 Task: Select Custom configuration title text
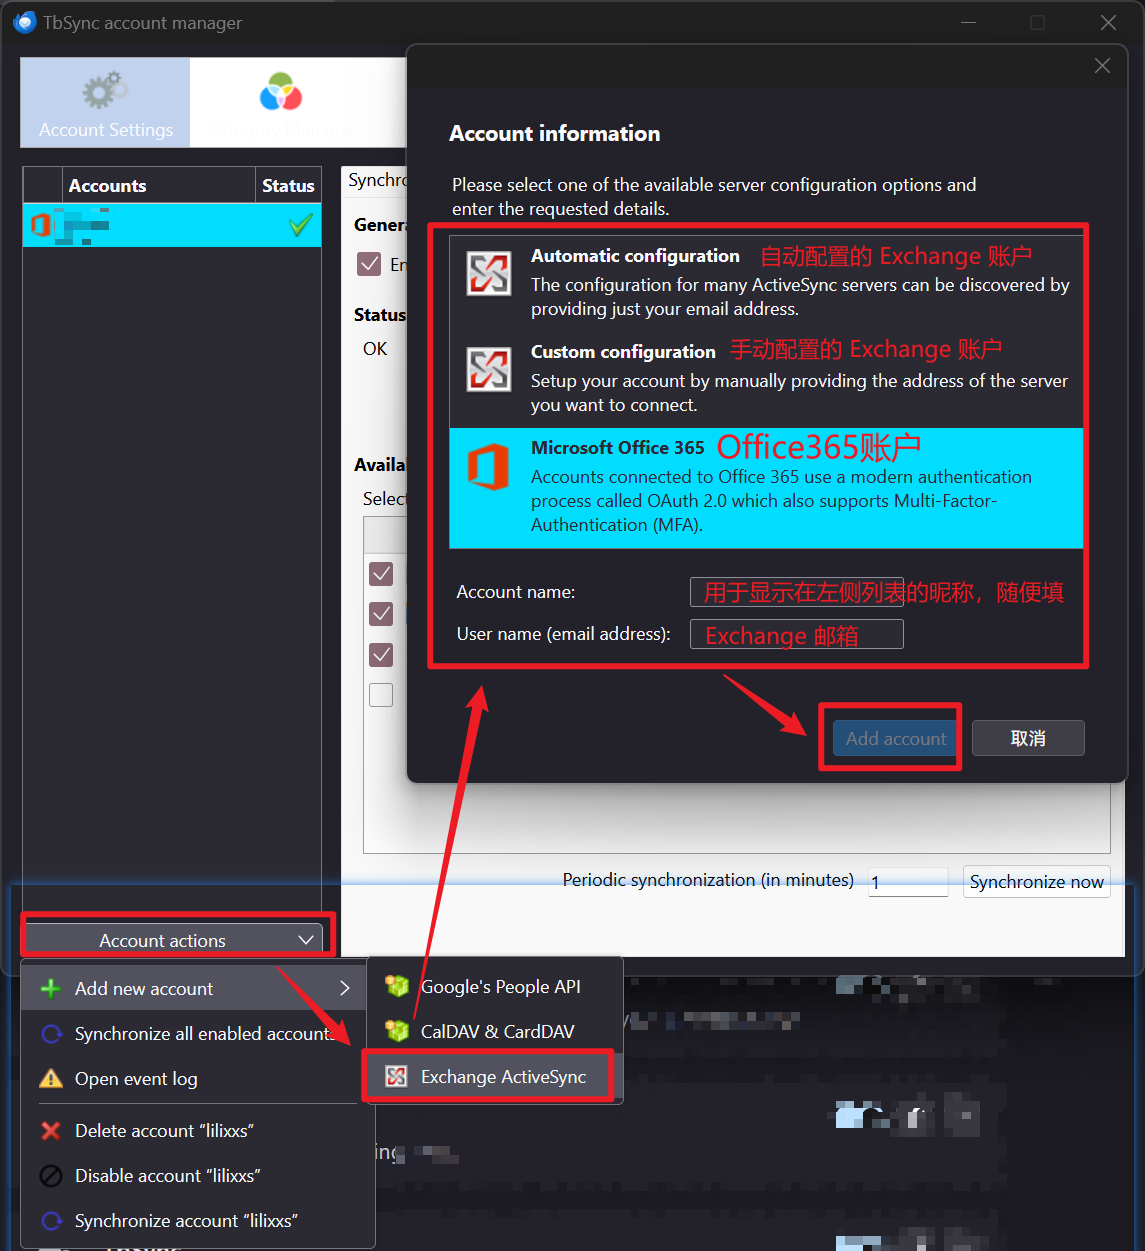click(623, 352)
